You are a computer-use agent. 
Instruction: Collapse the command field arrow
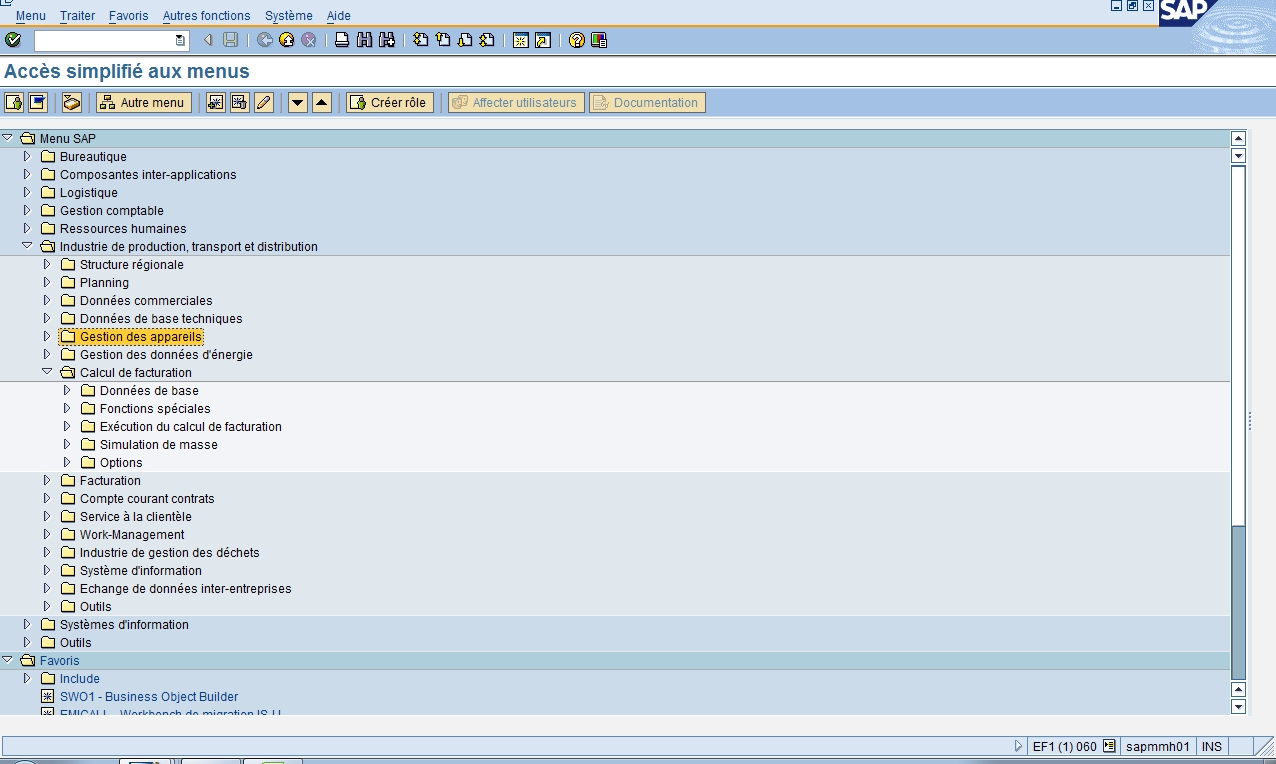208,40
